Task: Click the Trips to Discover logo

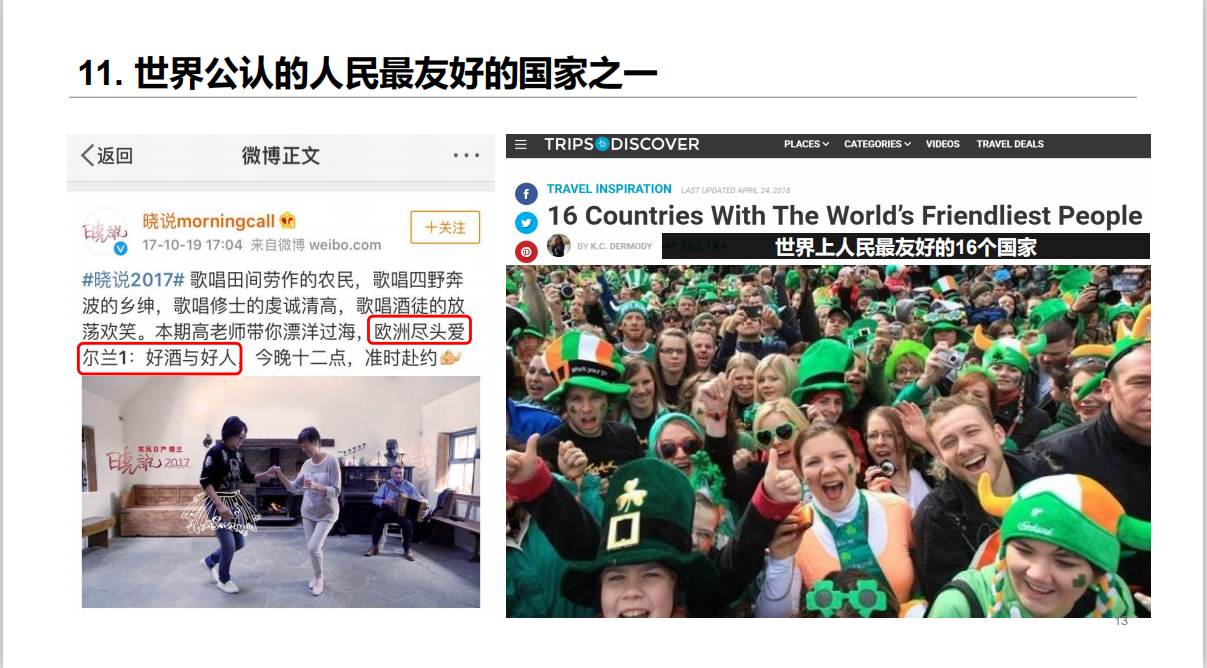Action: 621,145
